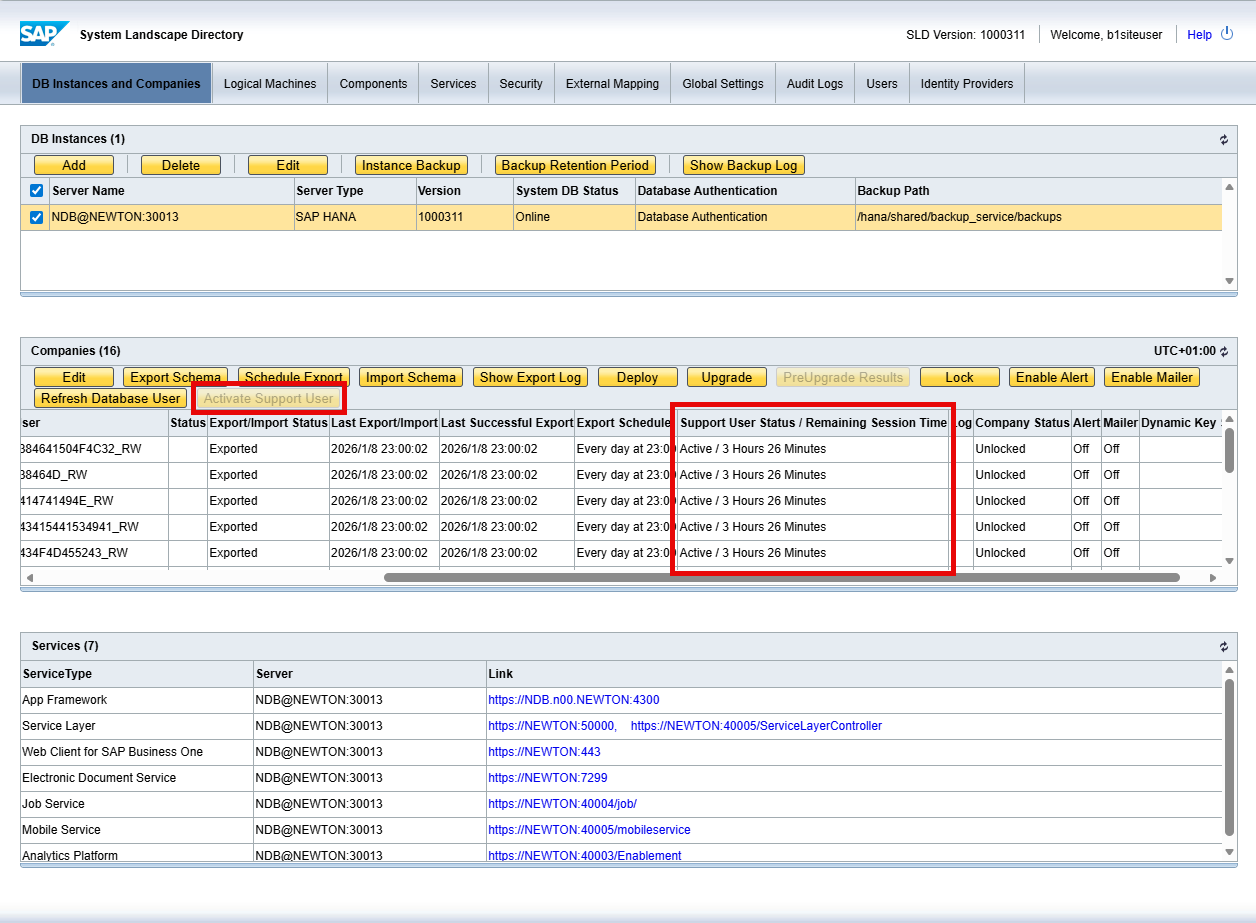1256x923 pixels.
Task: Toggle the select-all Server Name checkbox
Action: (37, 191)
